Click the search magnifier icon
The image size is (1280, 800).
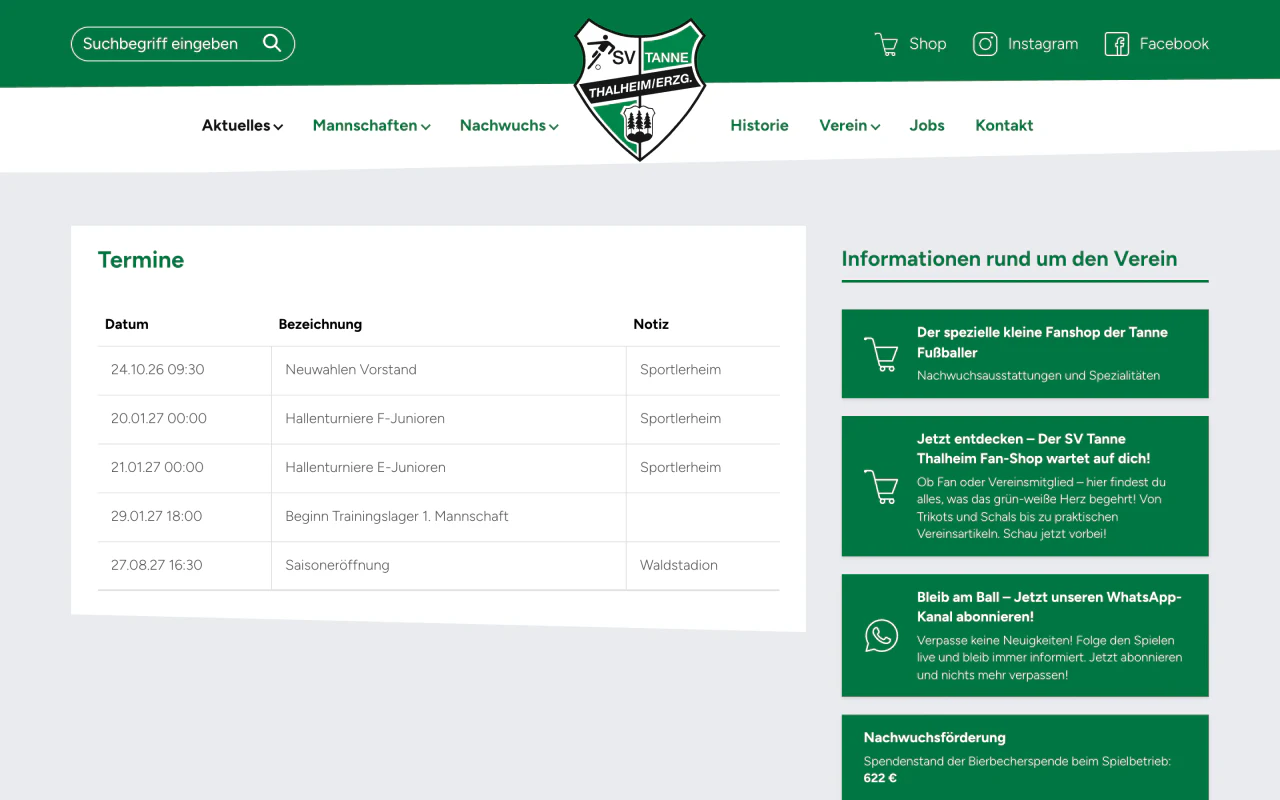click(272, 43)
